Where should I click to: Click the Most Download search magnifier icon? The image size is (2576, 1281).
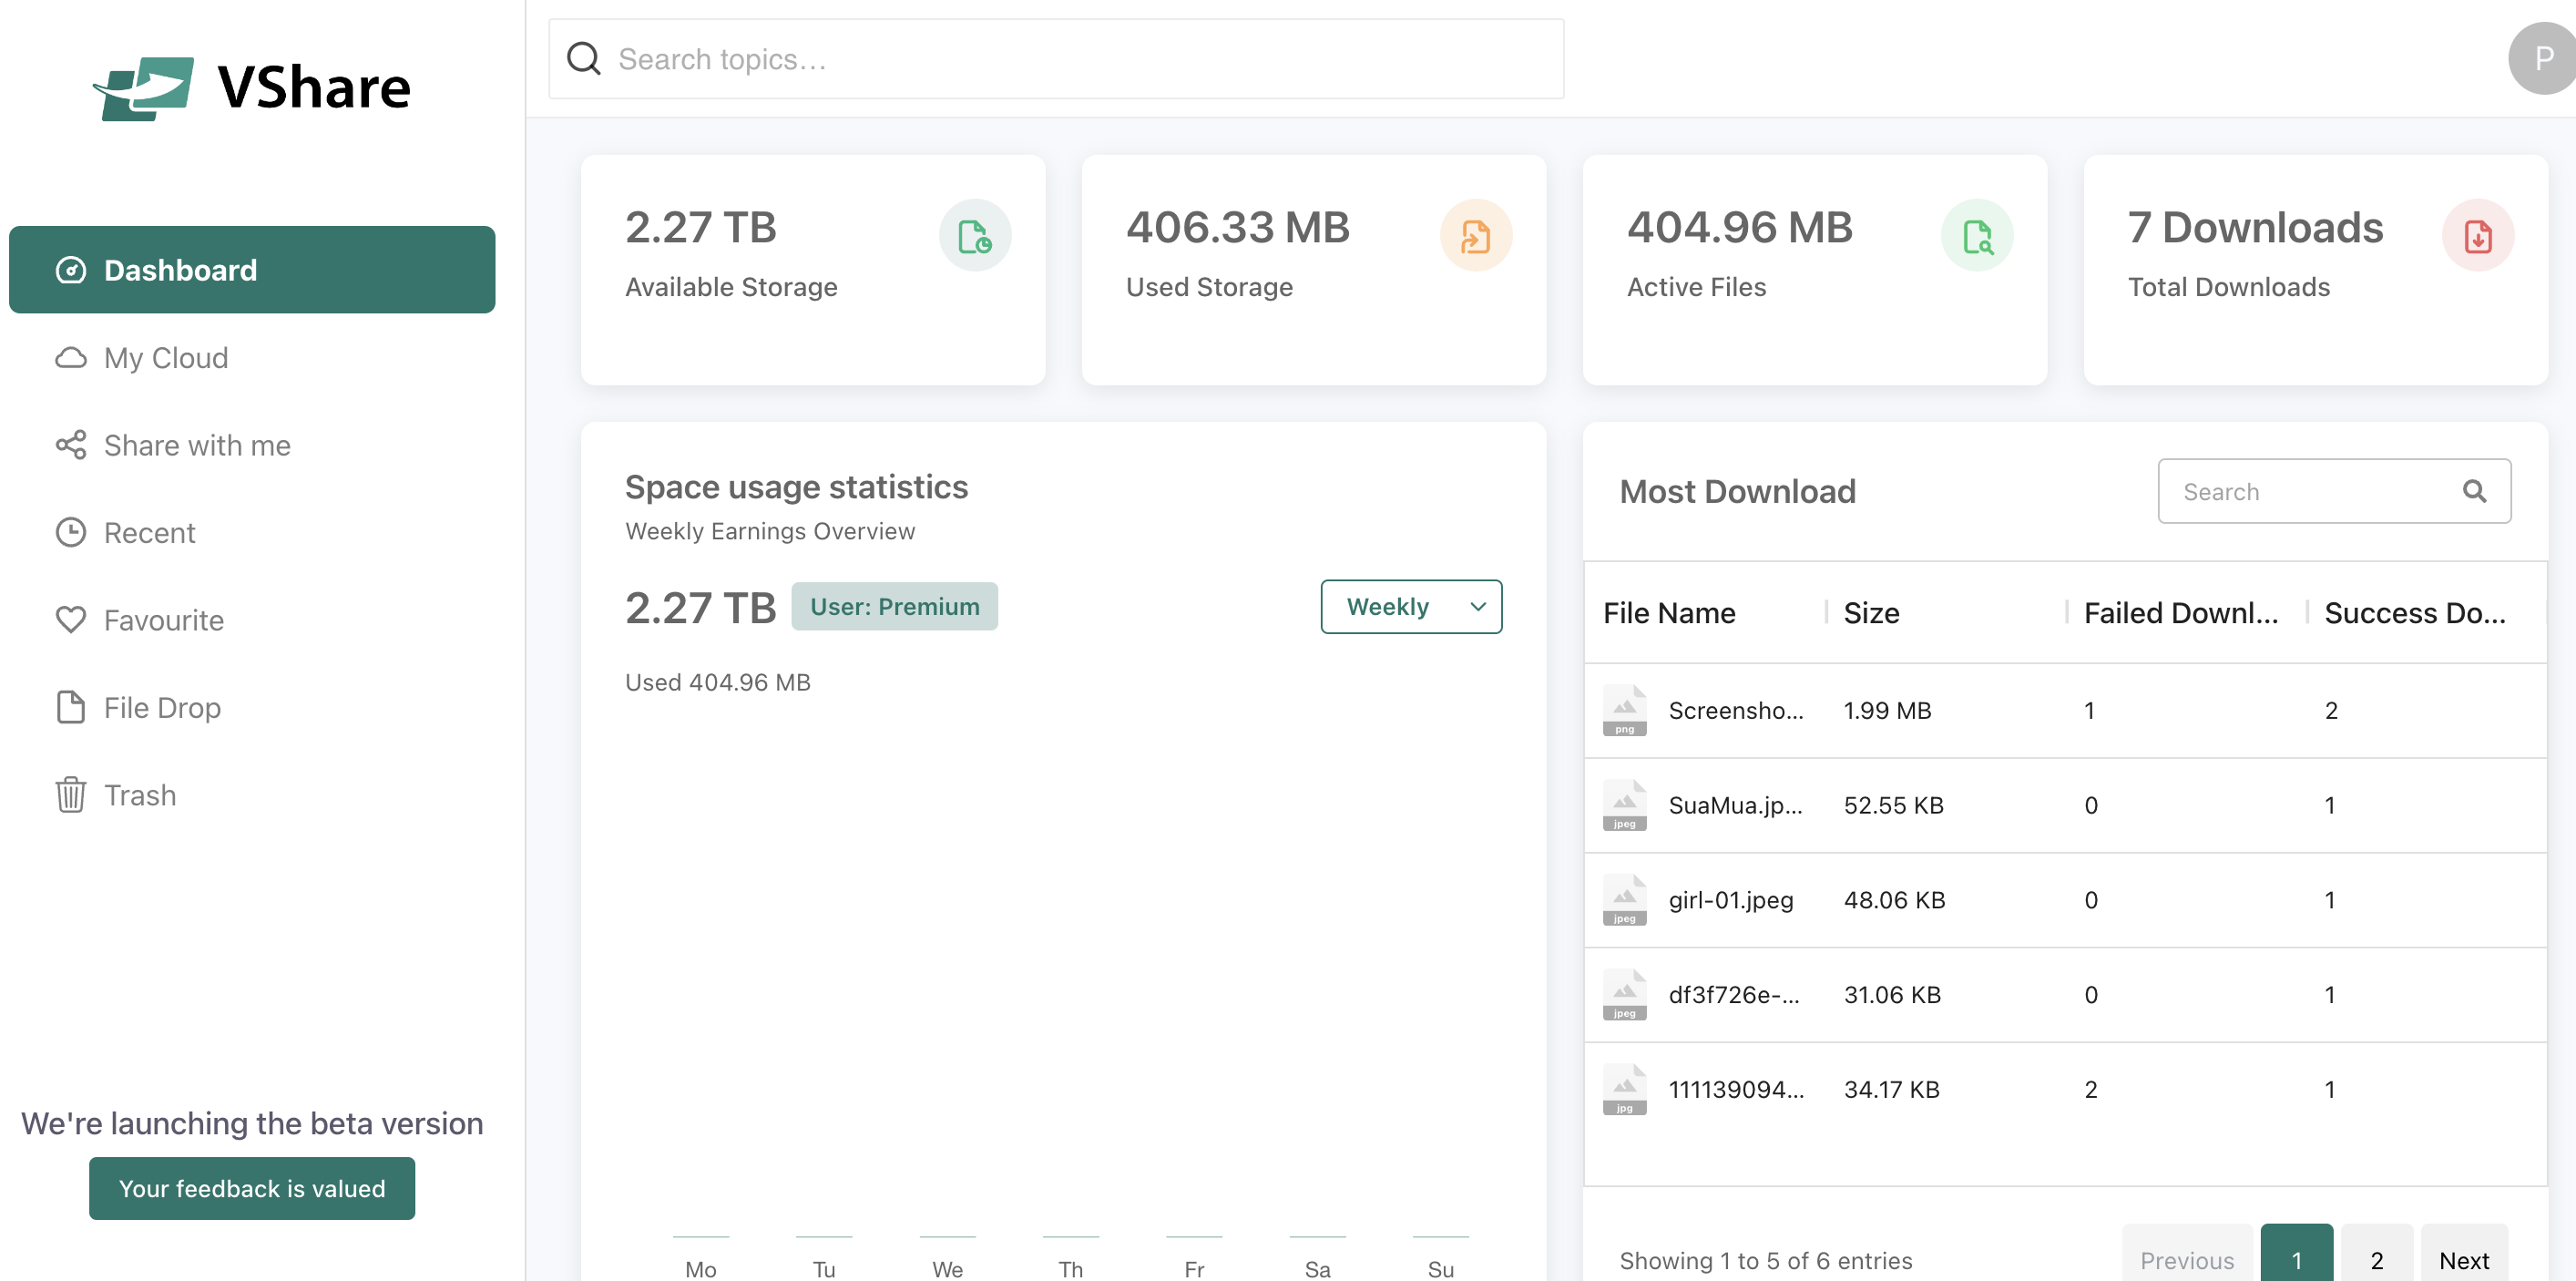coord(2474,491)
